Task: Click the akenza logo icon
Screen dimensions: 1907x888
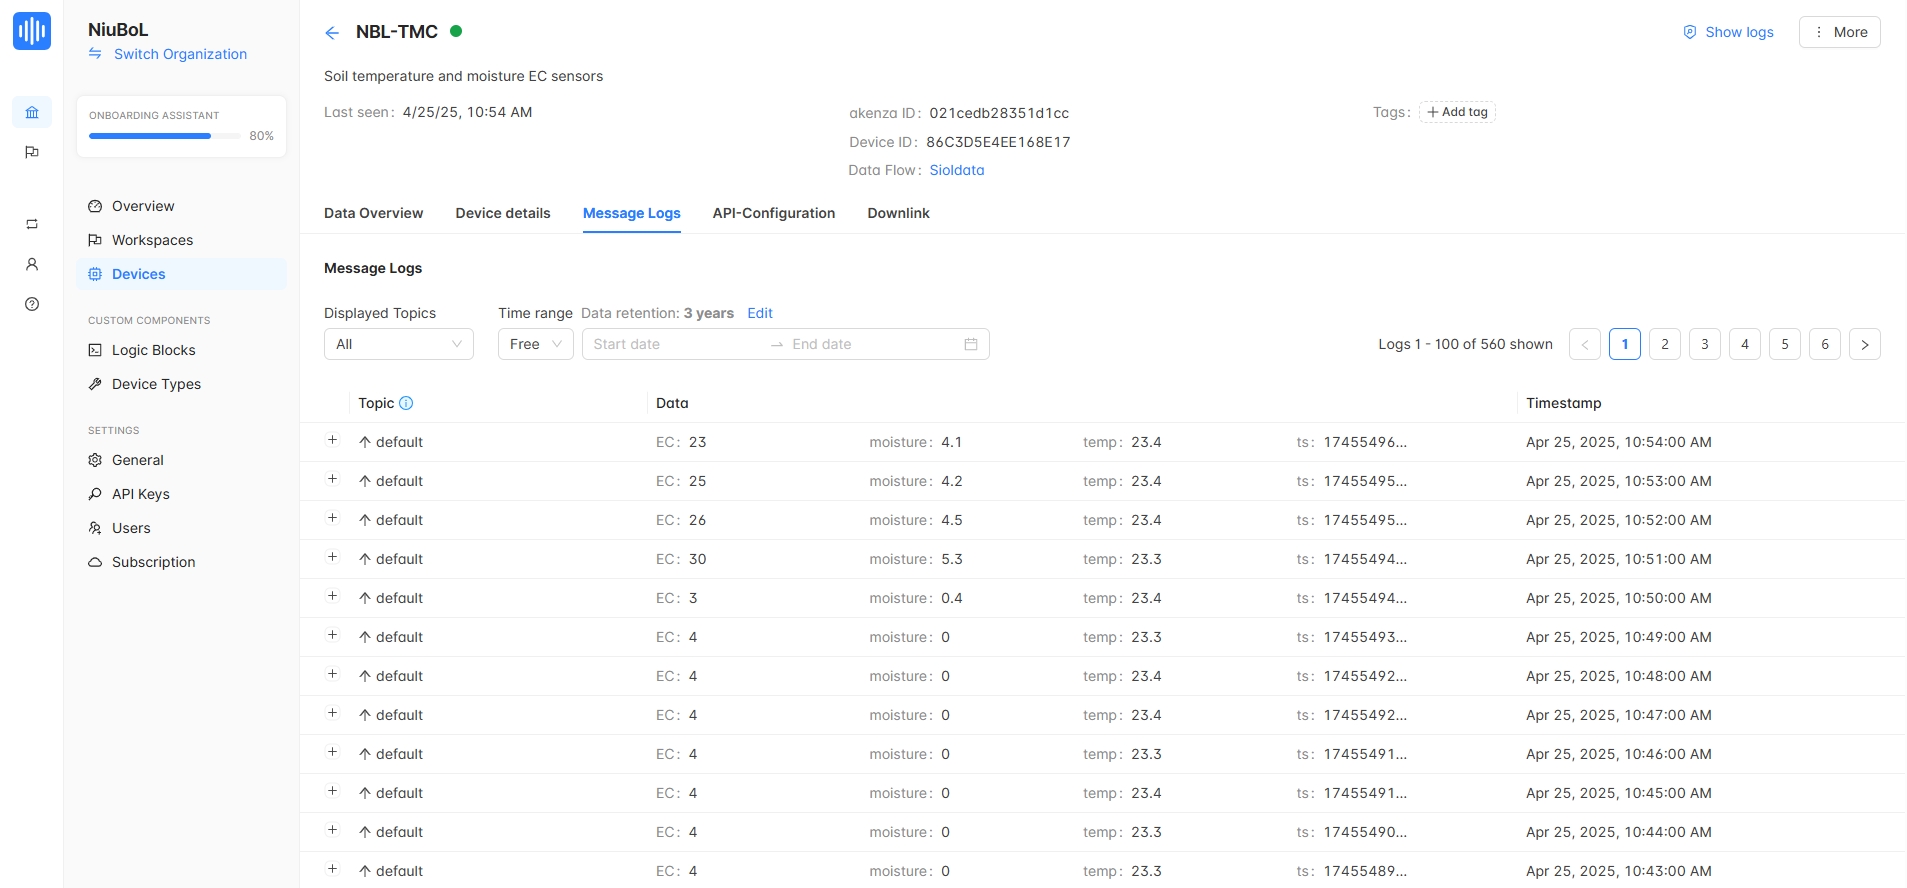Action: coord(32,31)
